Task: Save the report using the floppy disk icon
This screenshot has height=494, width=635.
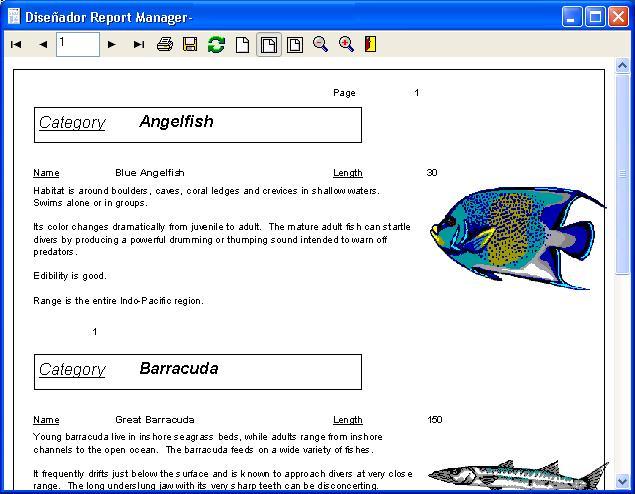Action: (190, 44)
